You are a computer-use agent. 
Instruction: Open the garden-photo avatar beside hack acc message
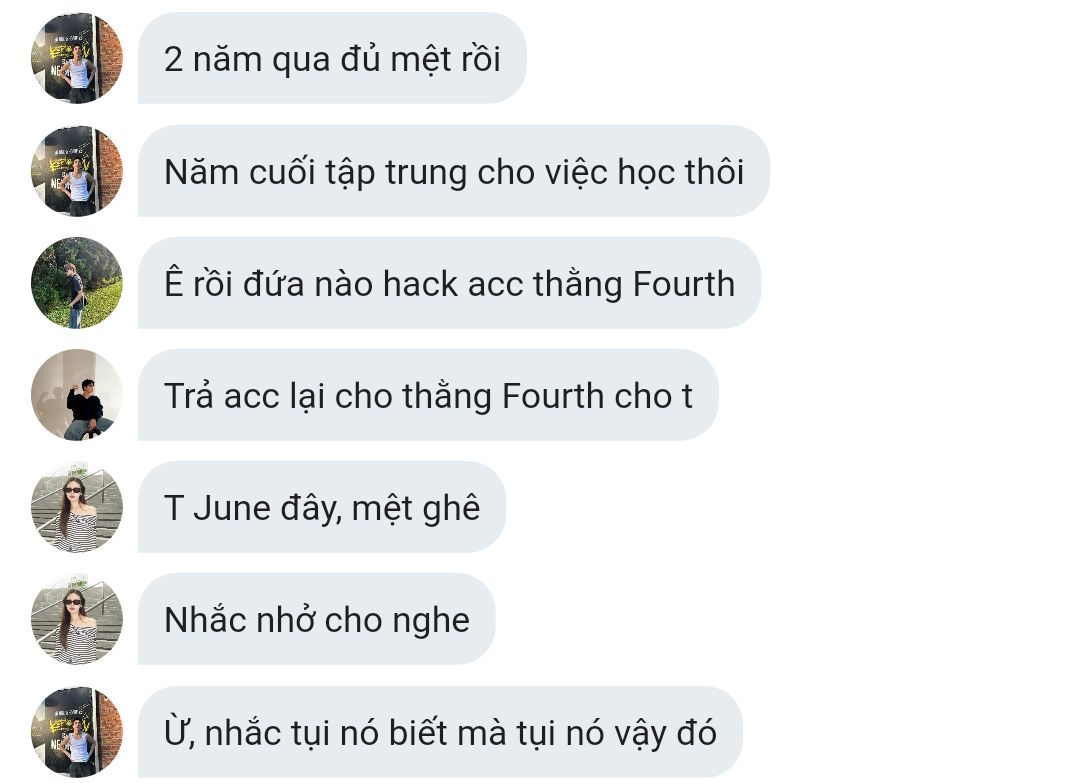click(76, 283)
